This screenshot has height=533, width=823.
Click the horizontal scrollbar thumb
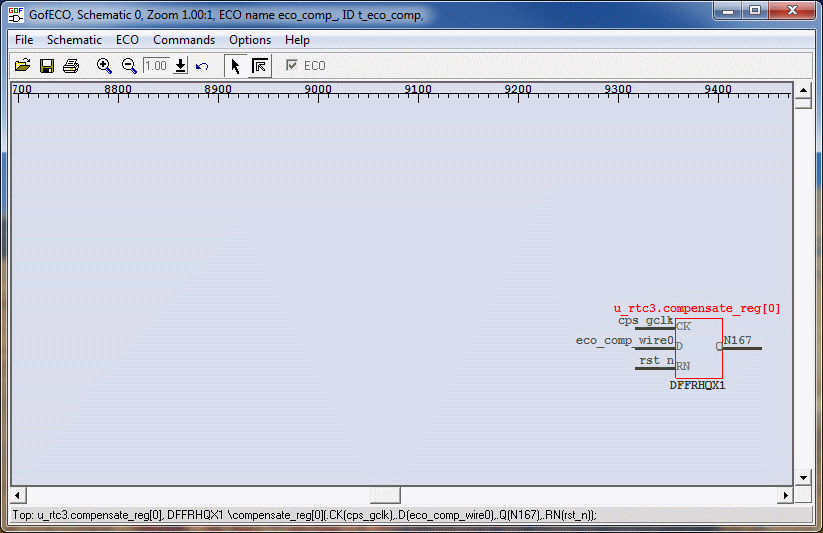(385, 495)
